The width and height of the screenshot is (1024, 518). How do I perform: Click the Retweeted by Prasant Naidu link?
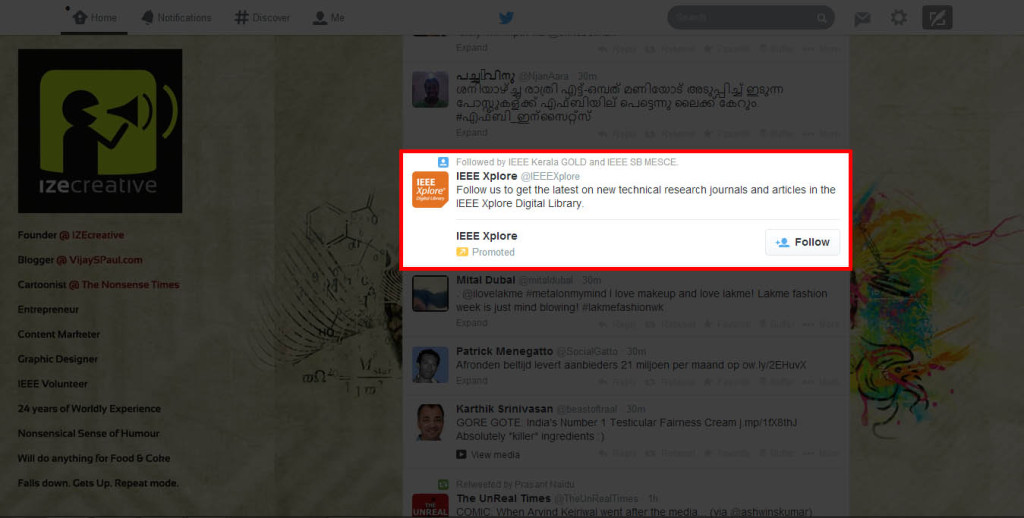coord(515,485)
